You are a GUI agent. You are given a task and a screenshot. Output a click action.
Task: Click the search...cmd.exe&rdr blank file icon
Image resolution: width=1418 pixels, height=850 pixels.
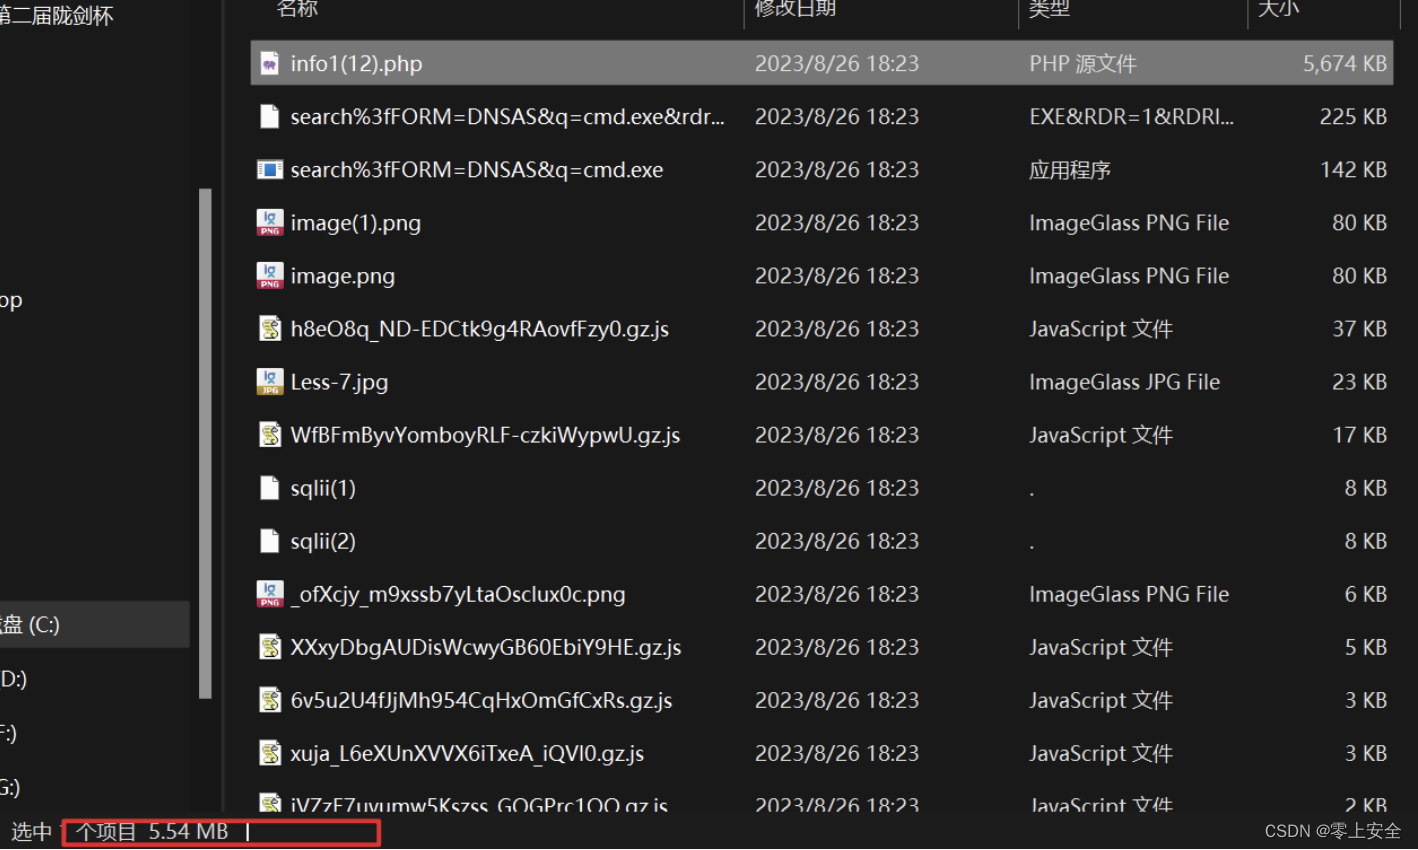(269, 116)
